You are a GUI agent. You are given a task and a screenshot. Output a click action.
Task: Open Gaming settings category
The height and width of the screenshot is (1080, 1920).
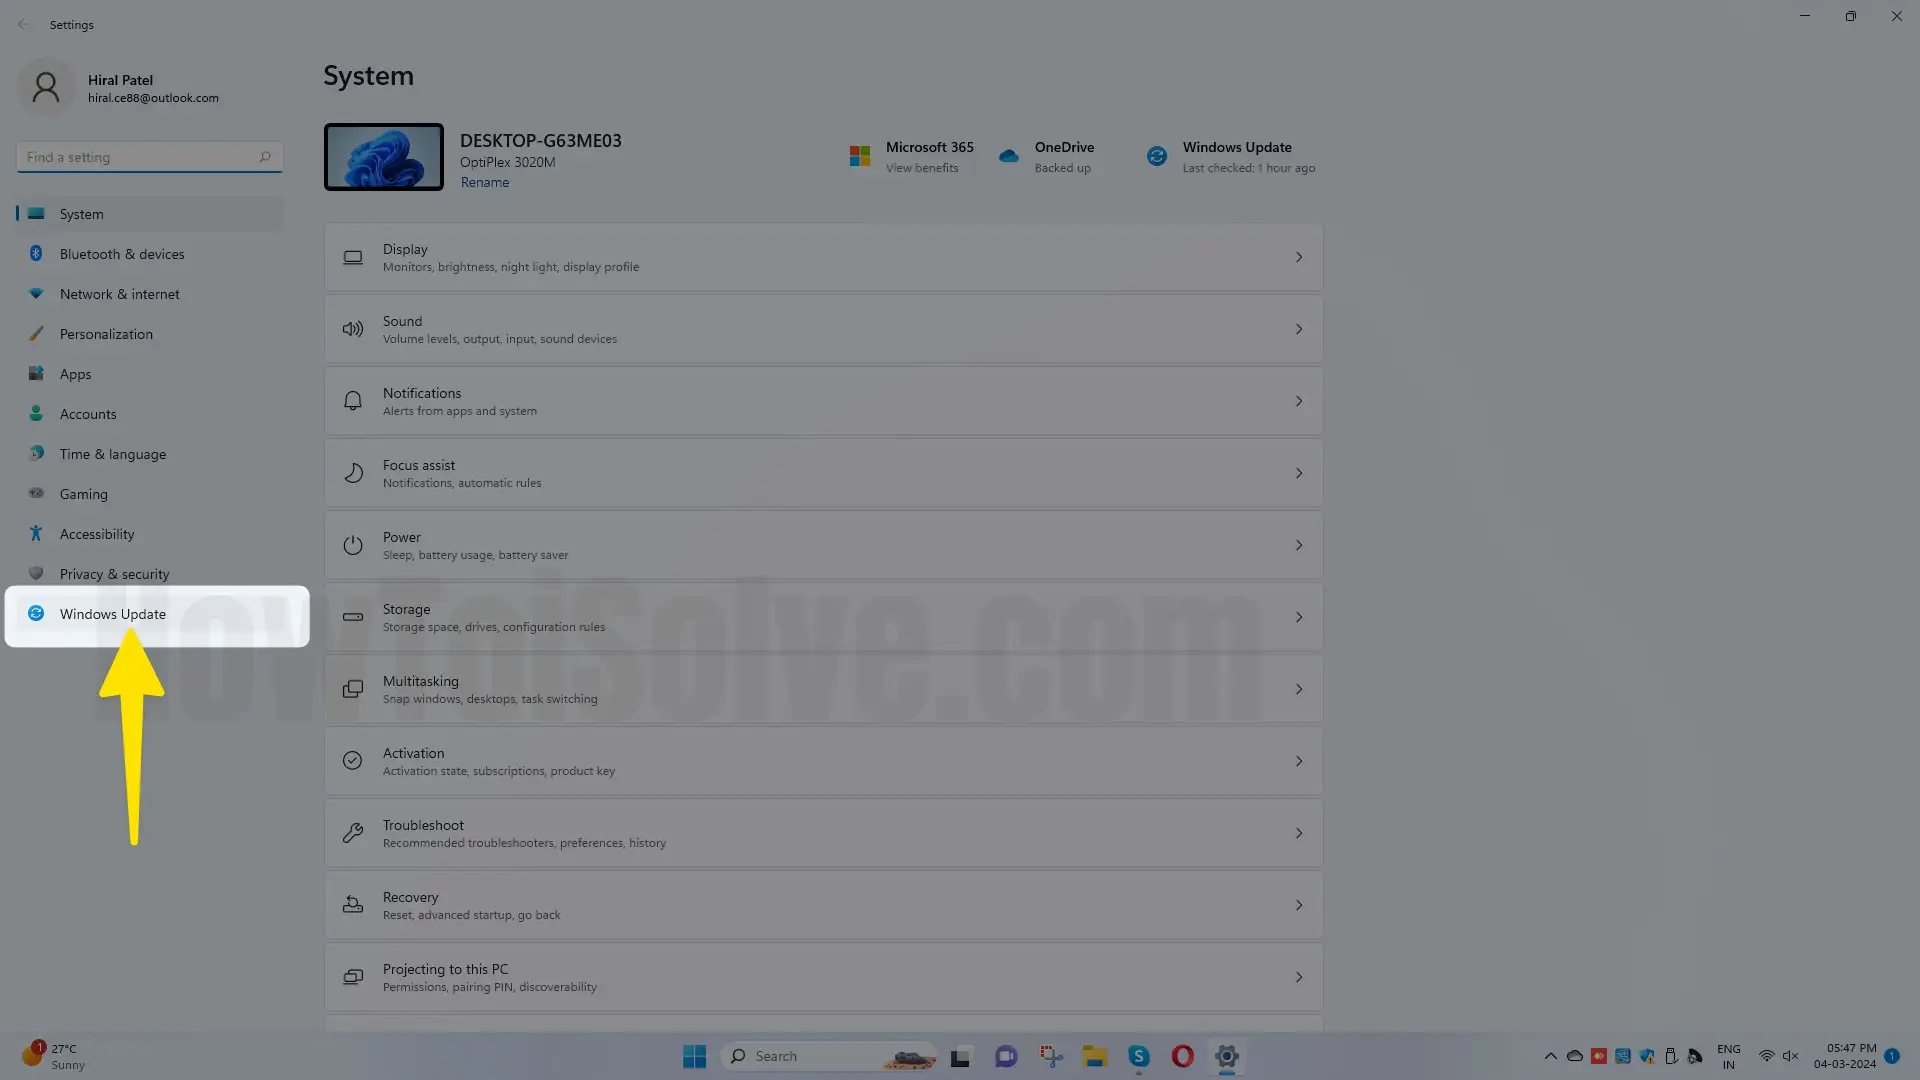[150, 494]
